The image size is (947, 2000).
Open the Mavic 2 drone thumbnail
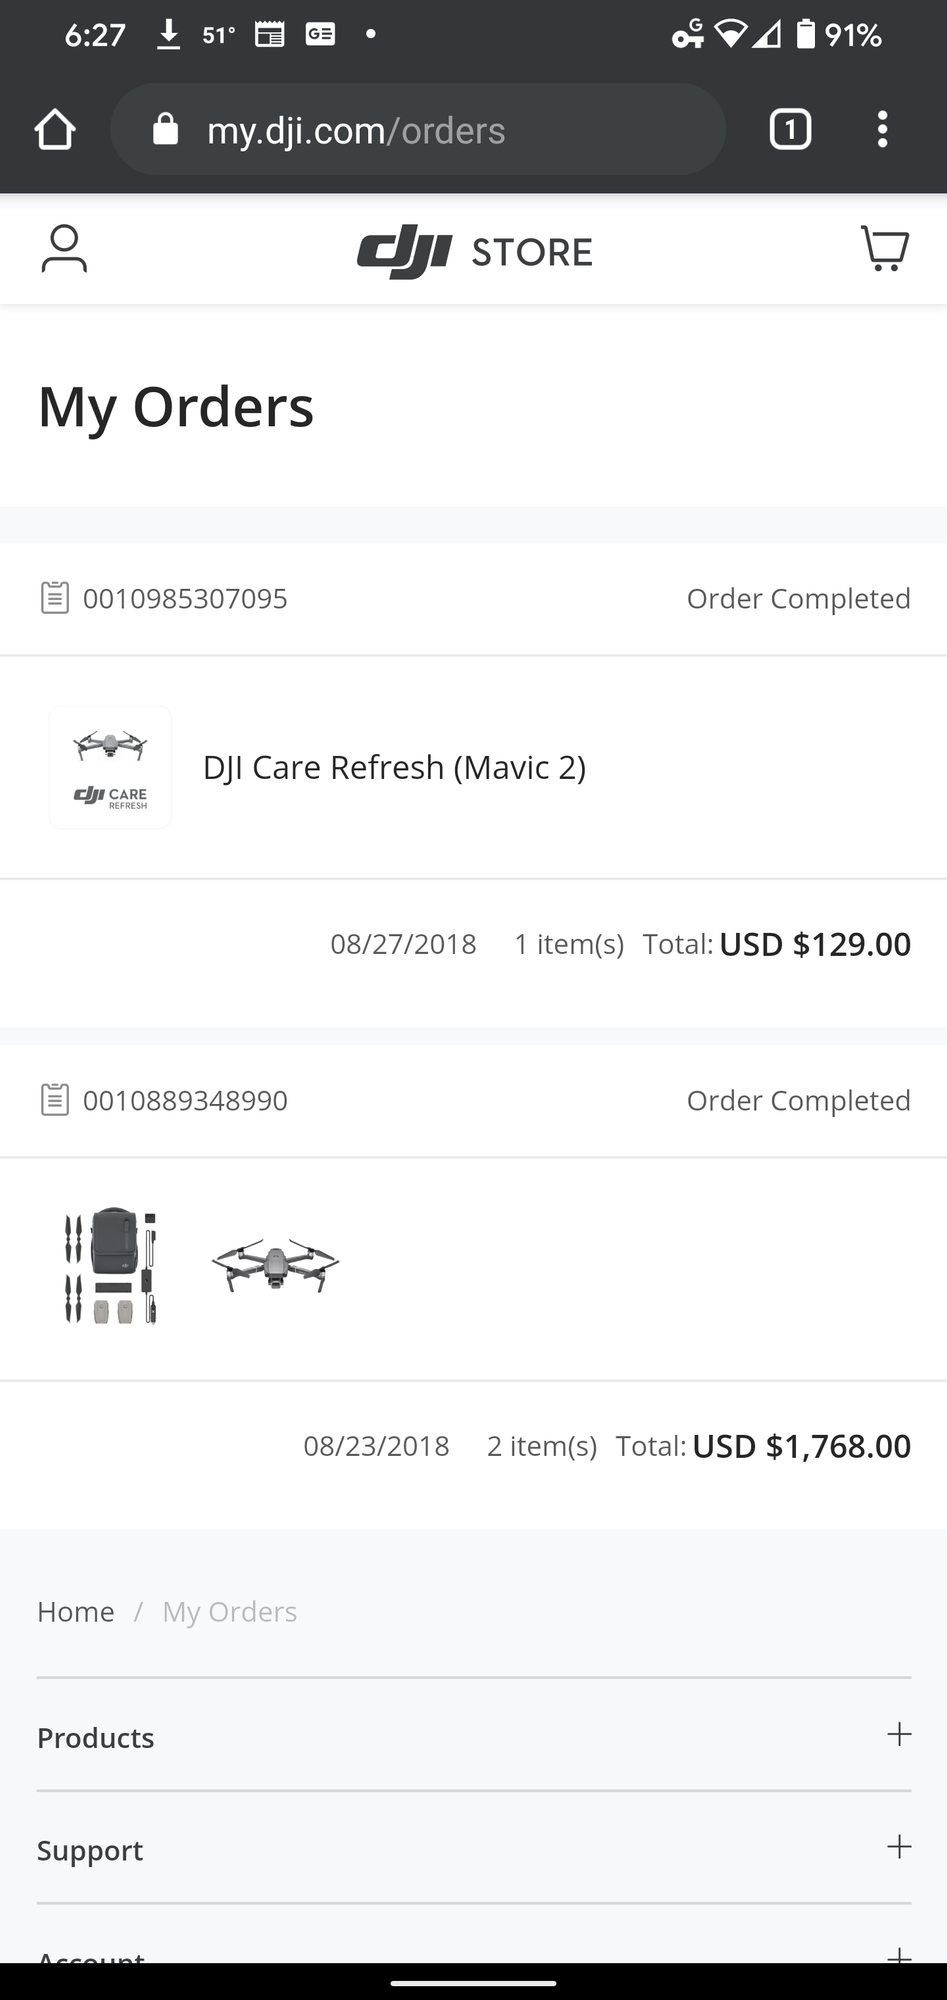pyautogui.click(x=275, y=1267)
